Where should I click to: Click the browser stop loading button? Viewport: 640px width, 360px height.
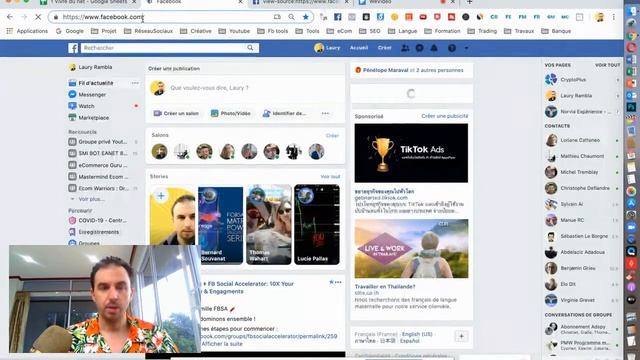tap(38, 17)
